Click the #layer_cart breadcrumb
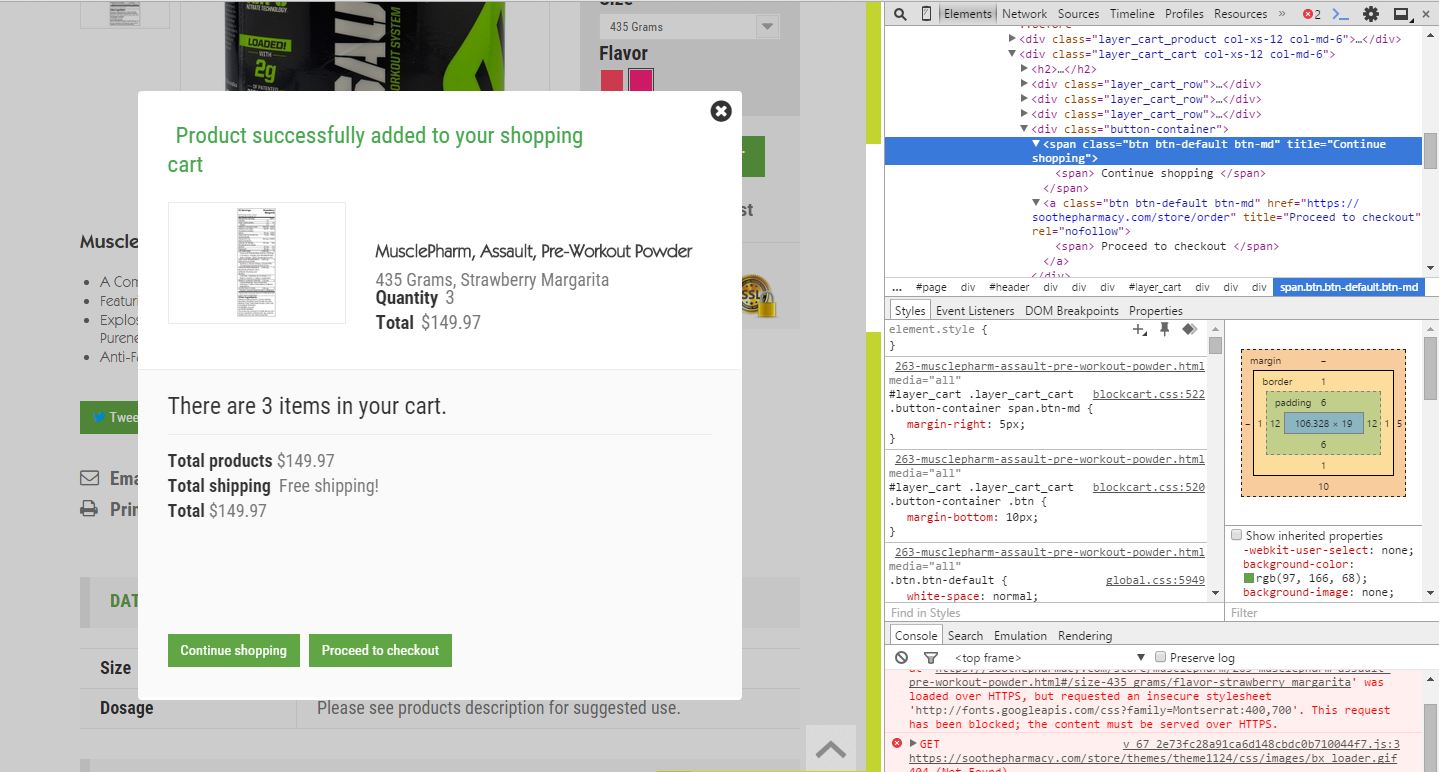1439x772 pixels. point(1155,287)
